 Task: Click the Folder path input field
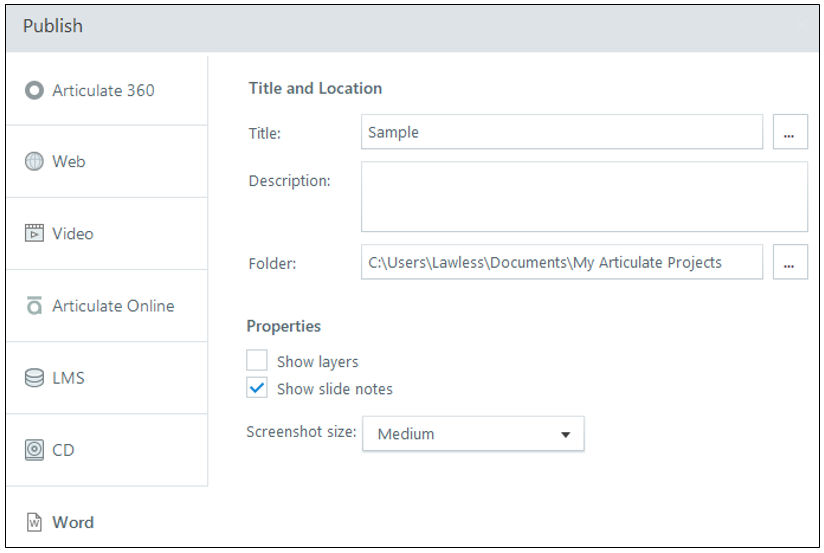pyautogui.click(x=562, y=262)
